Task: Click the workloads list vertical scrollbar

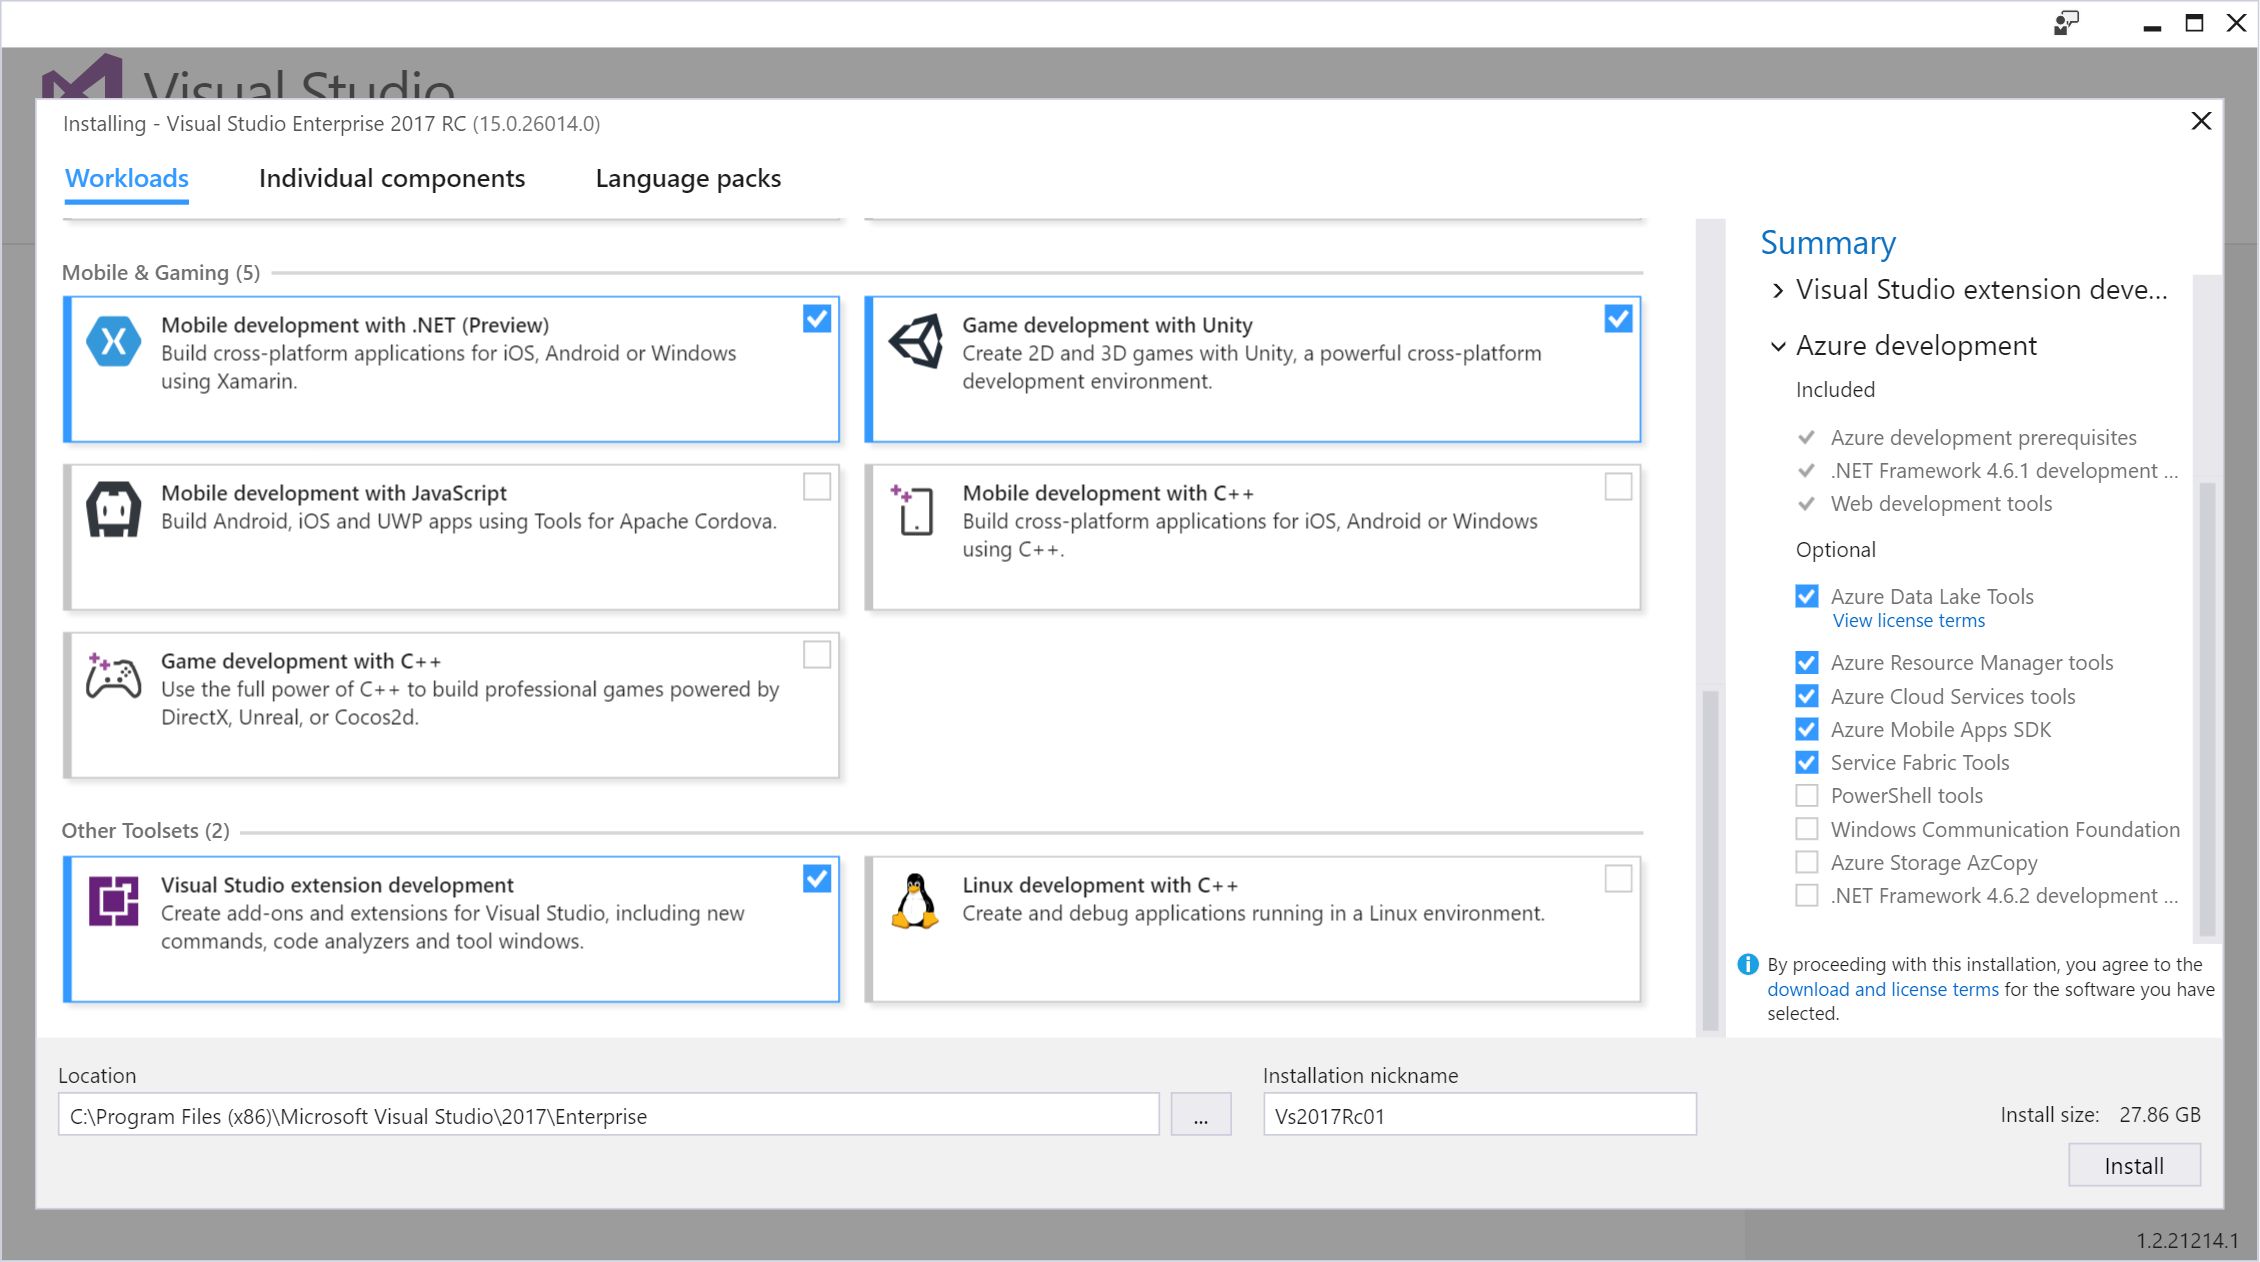Action: tap(1710, 860)
